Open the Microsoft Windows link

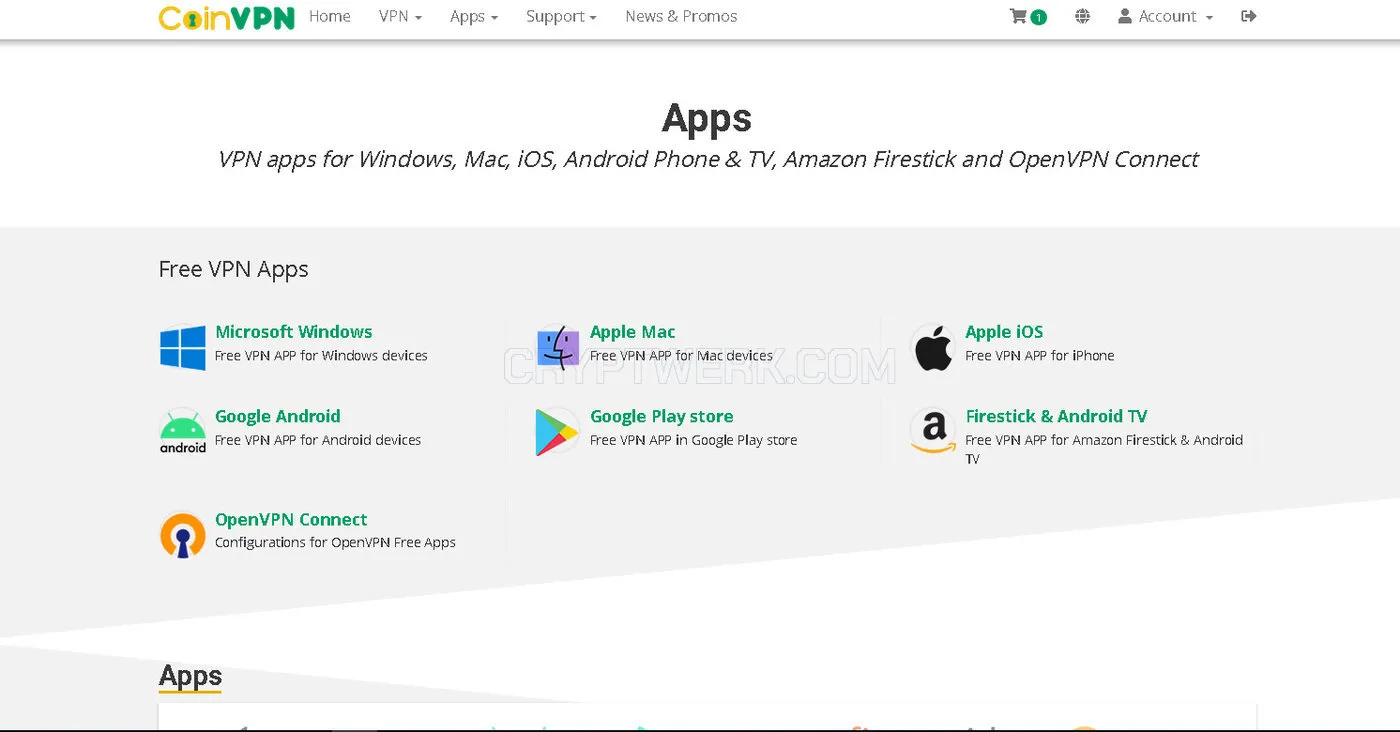(294, 332)
